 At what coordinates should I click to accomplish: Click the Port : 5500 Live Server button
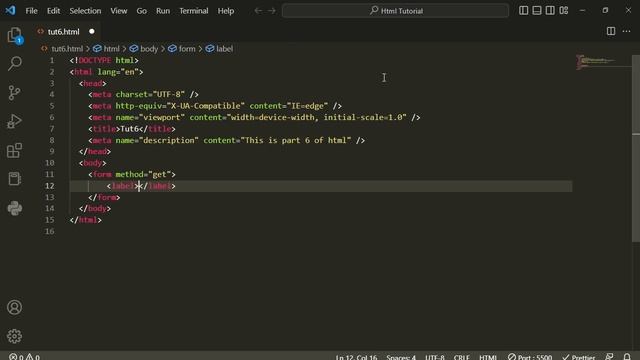pyautogui.click(x=530, y=357)
